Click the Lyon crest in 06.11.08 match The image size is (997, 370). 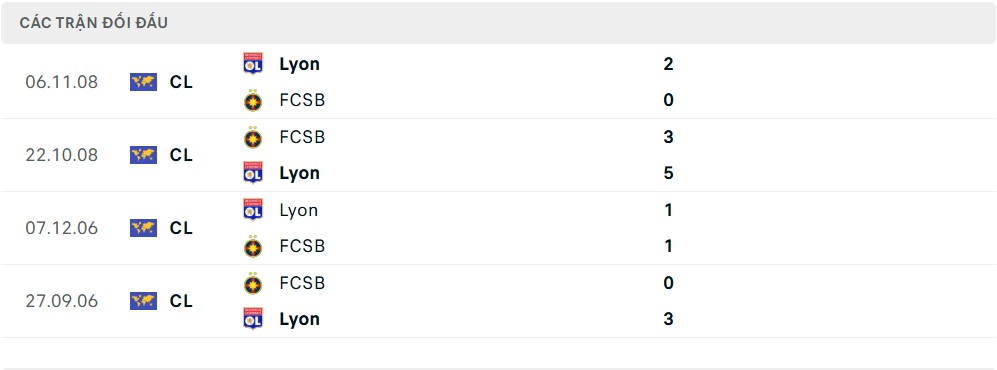pyautogui.click(x=253, y=64)
